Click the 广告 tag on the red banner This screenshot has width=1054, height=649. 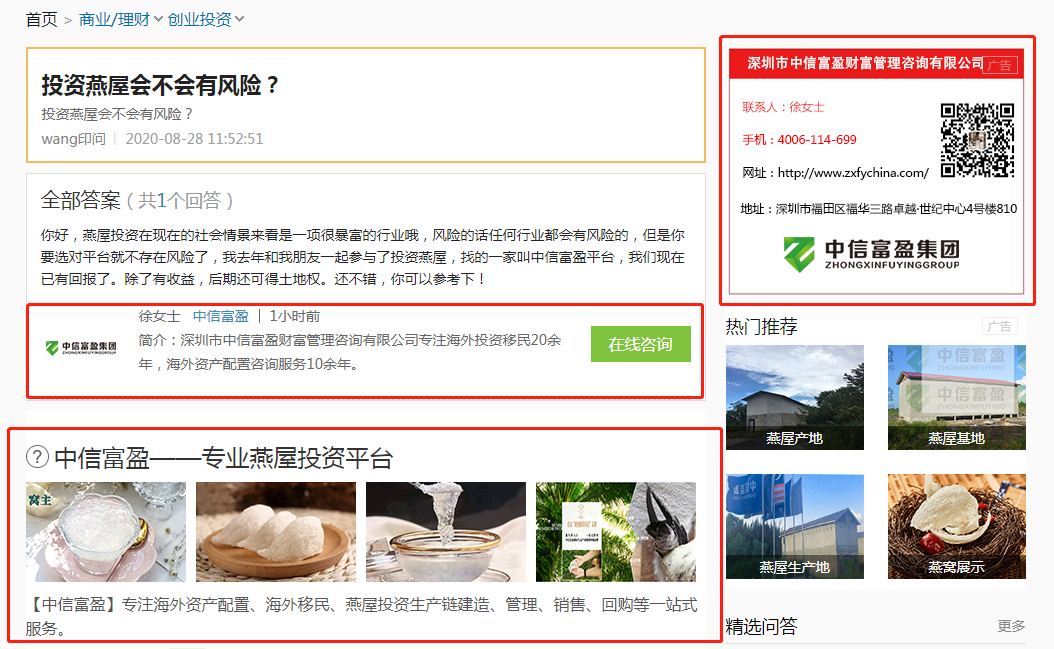(x=1000, y=65)
